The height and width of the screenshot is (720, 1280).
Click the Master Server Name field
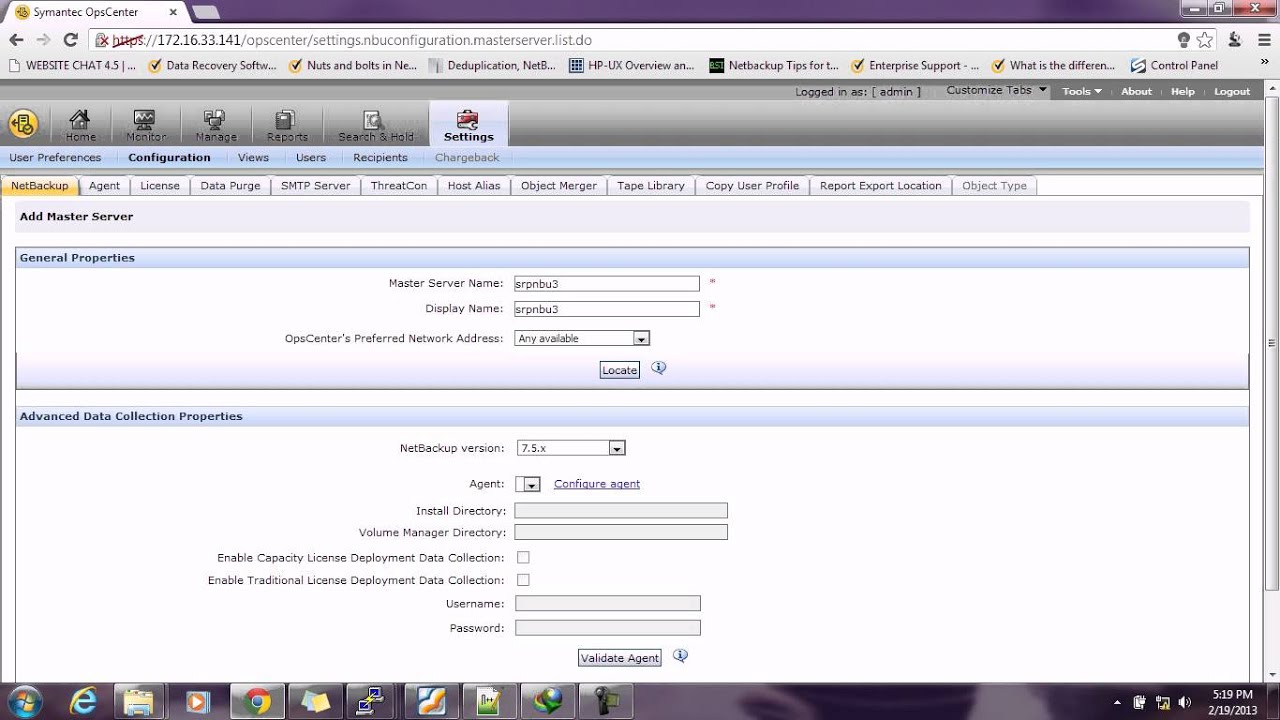pyautogui.click(x=607, y=284)
